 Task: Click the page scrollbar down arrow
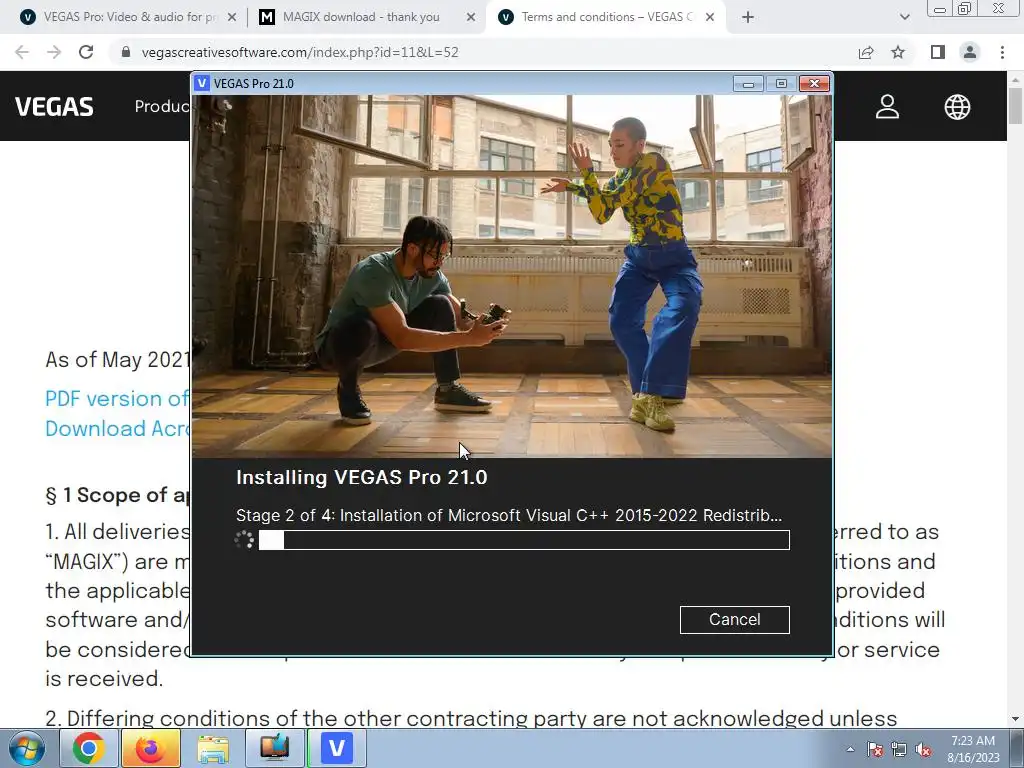1016,718
